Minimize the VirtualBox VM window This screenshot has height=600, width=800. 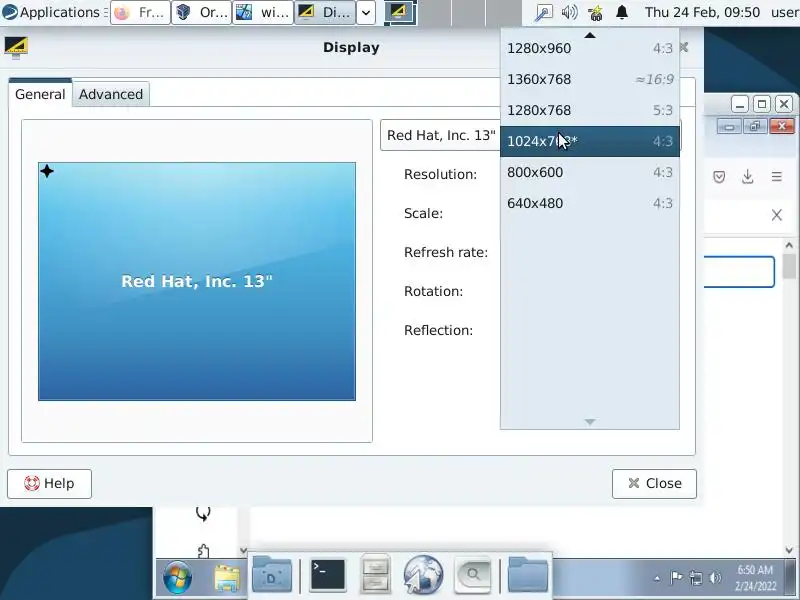(740, 105)
